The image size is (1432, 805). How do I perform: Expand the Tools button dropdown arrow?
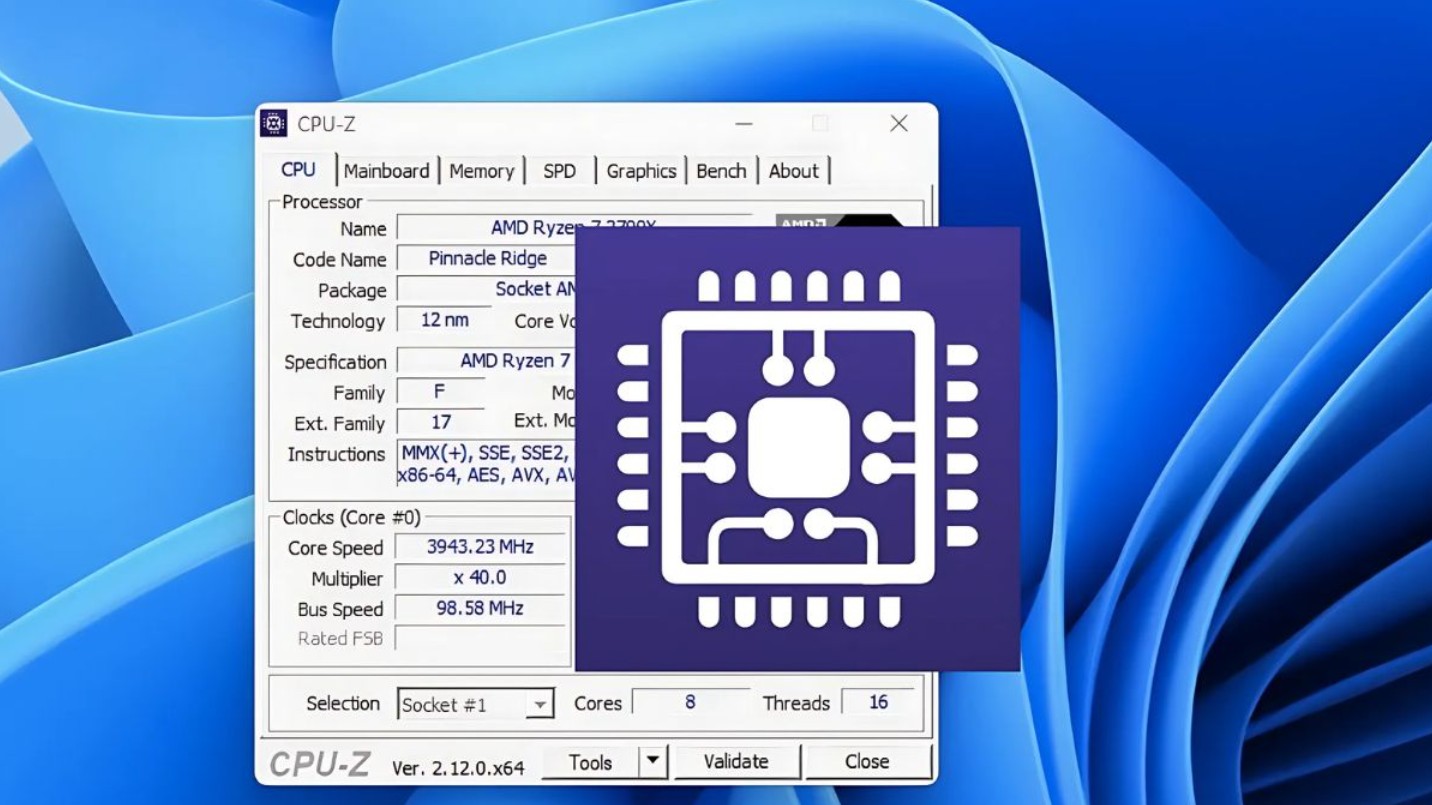coord(653,762)
